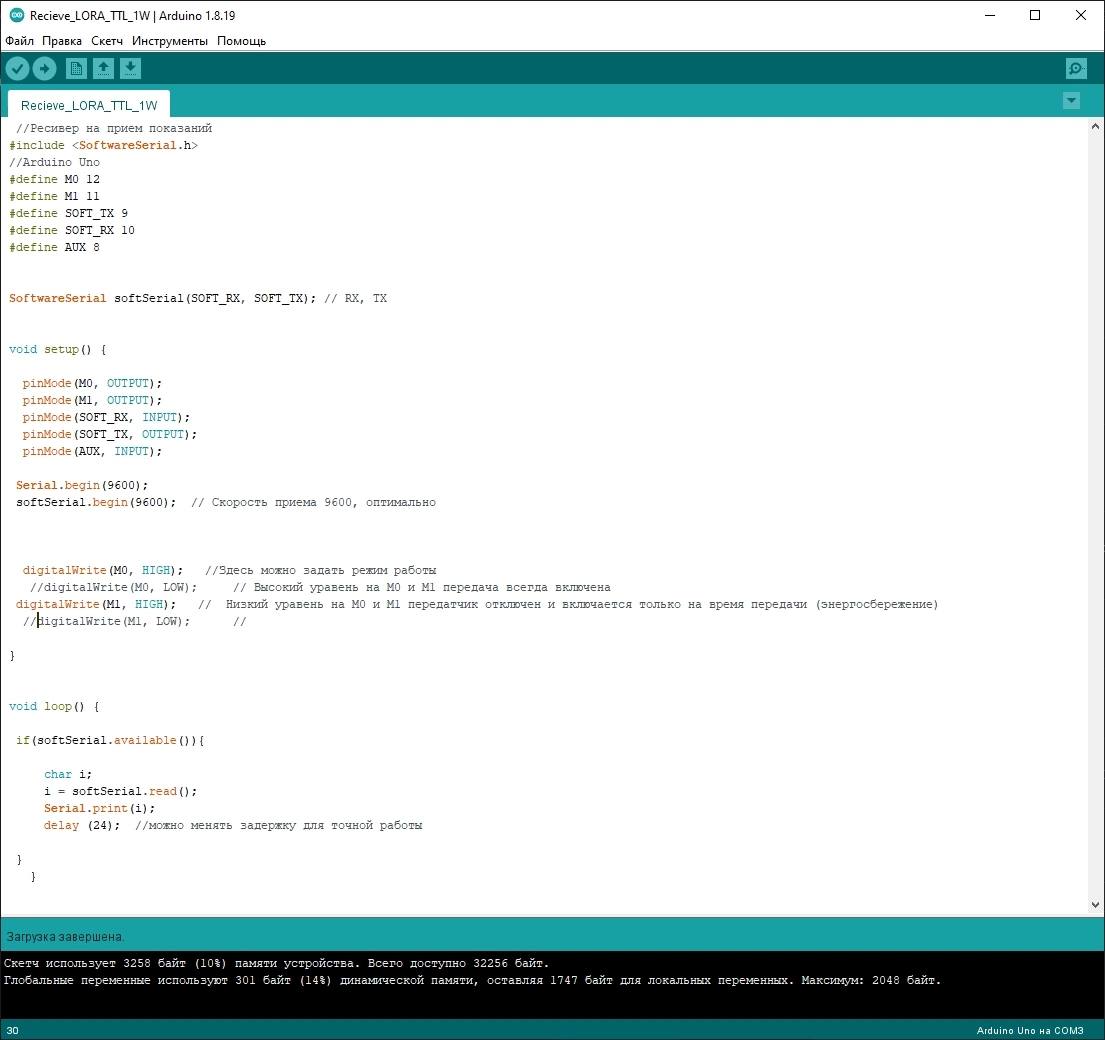Open the Скетч menu
Viewport: 1105px width, 1040px height.
coord(107,41)
